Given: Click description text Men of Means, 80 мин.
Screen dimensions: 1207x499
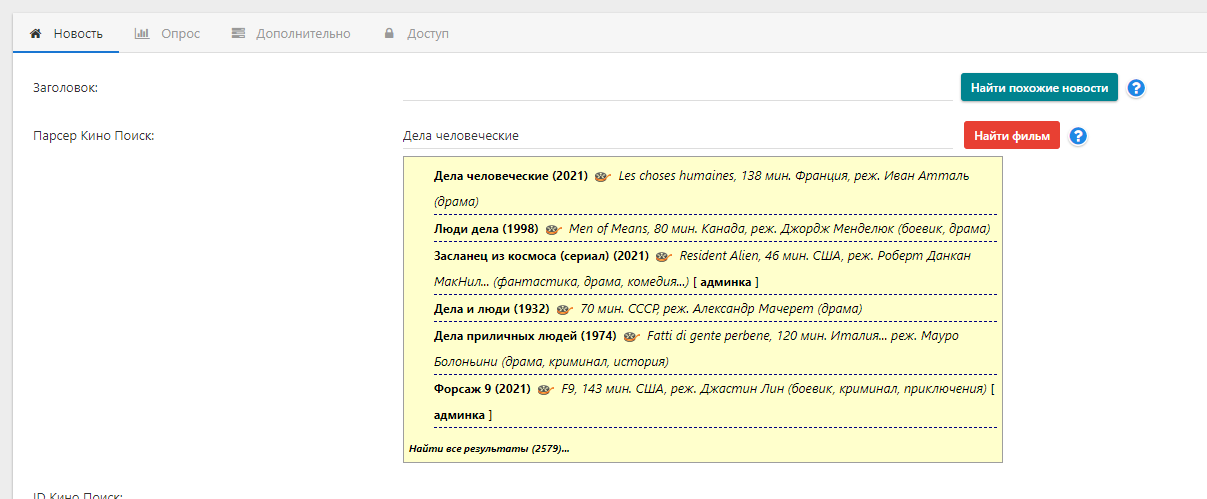Looking at the screenshot, I should [x=636, y=229].
